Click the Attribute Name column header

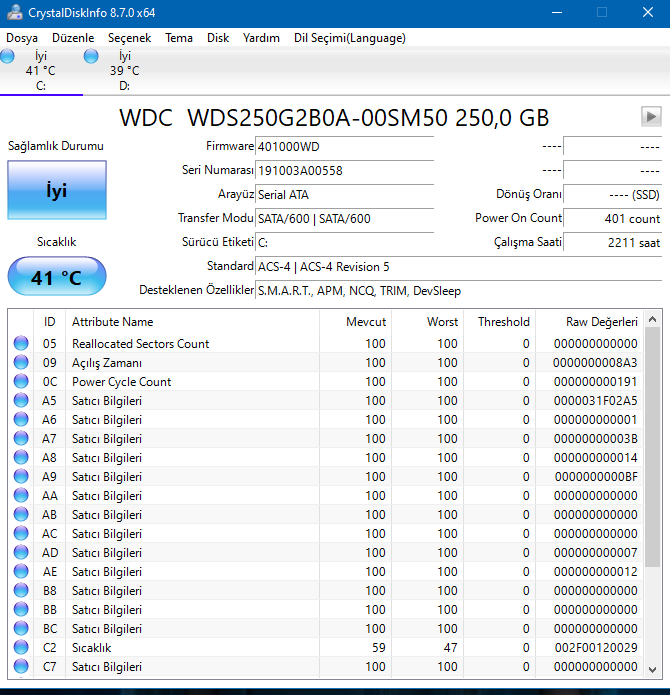pos(192,322)
